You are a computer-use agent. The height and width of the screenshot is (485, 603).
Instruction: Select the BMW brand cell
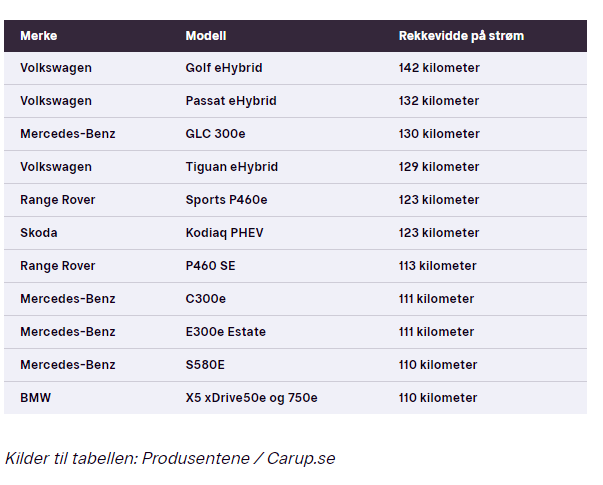click(x=35, y=398)
